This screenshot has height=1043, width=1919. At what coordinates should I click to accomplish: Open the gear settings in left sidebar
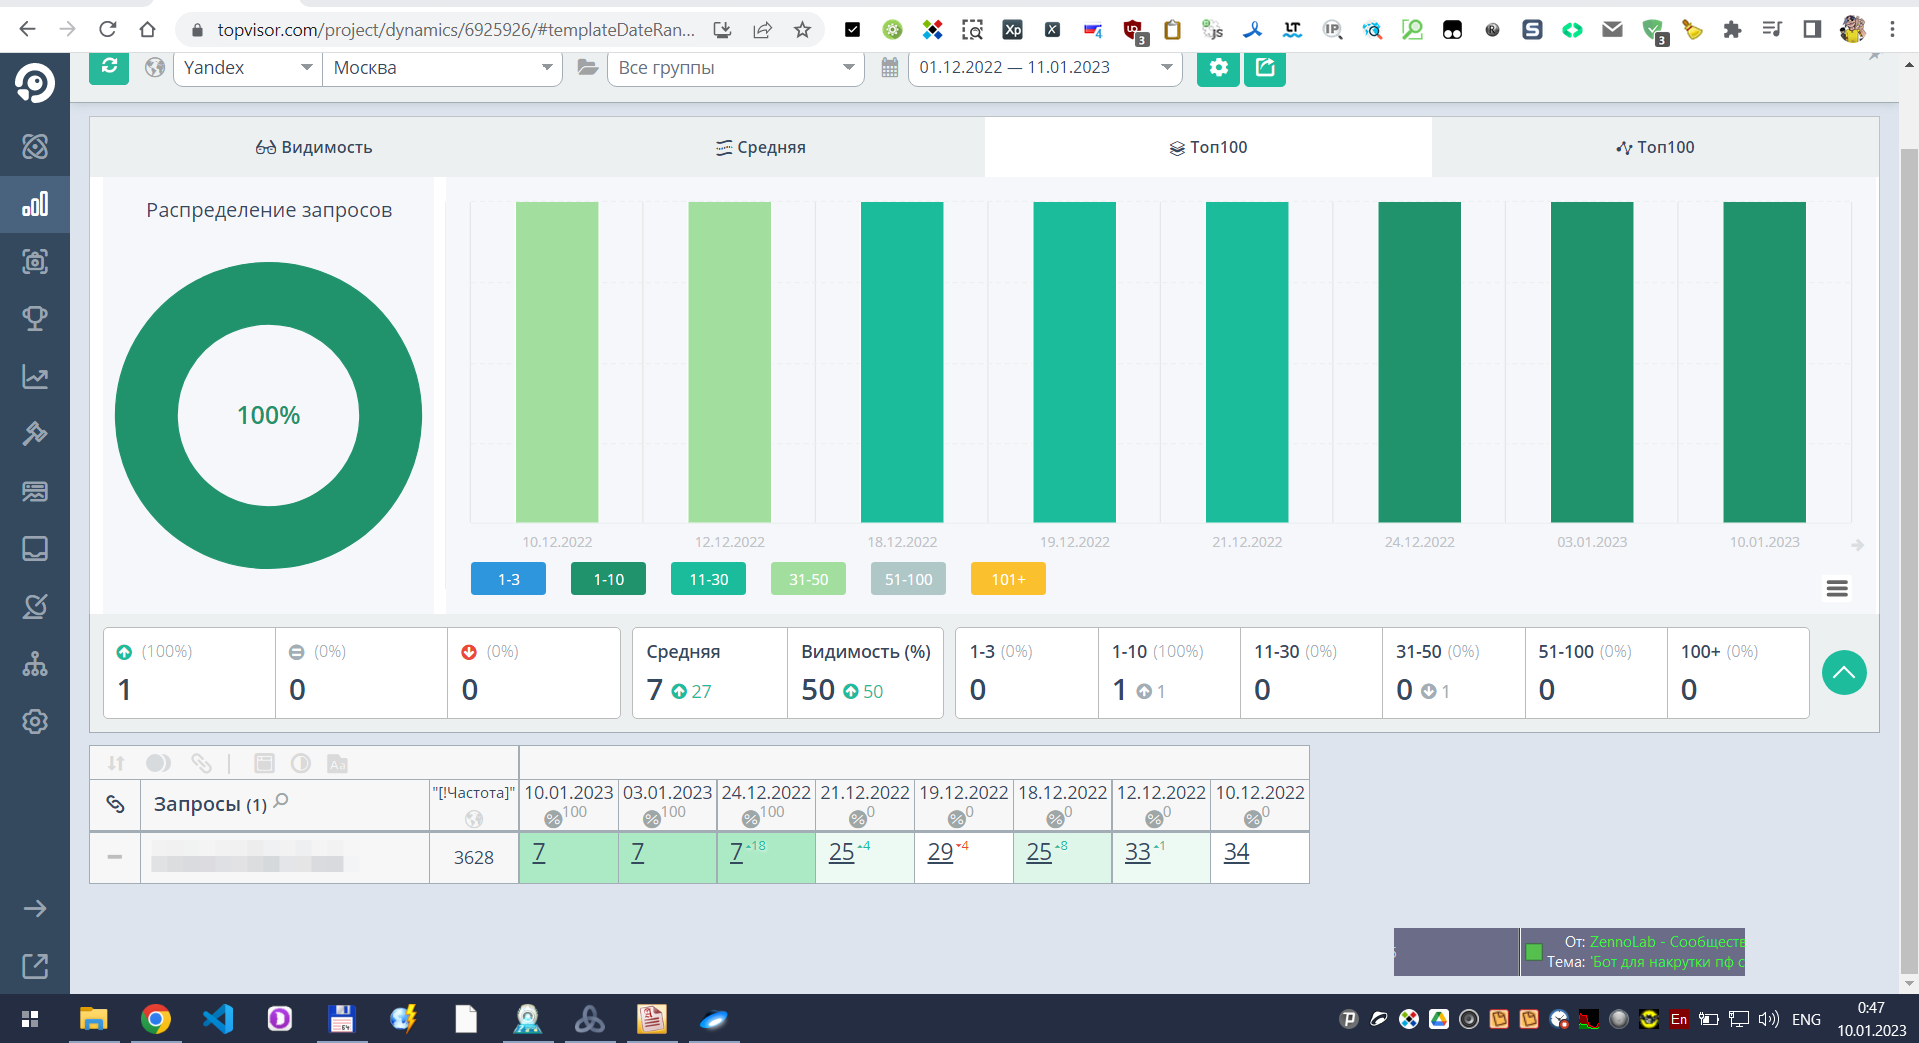pos(35,721)
